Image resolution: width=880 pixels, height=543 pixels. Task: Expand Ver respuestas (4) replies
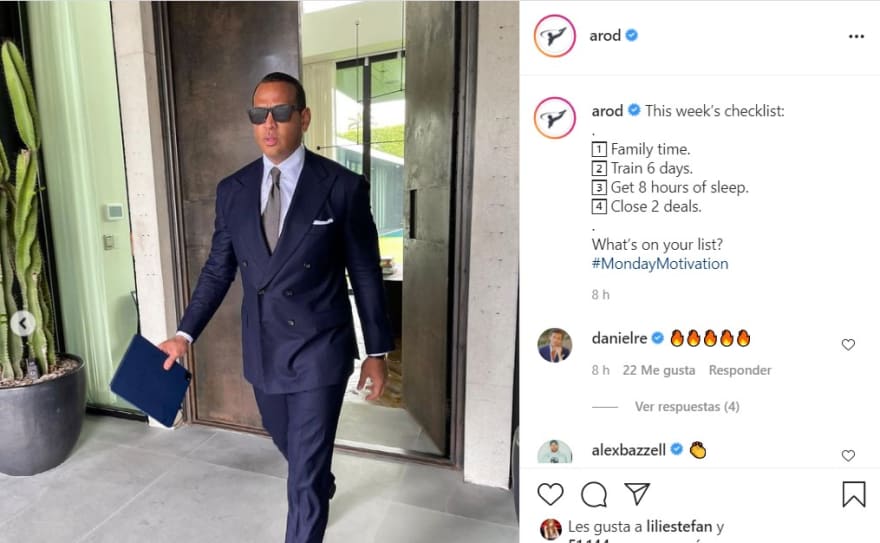[x=687, y=406]
